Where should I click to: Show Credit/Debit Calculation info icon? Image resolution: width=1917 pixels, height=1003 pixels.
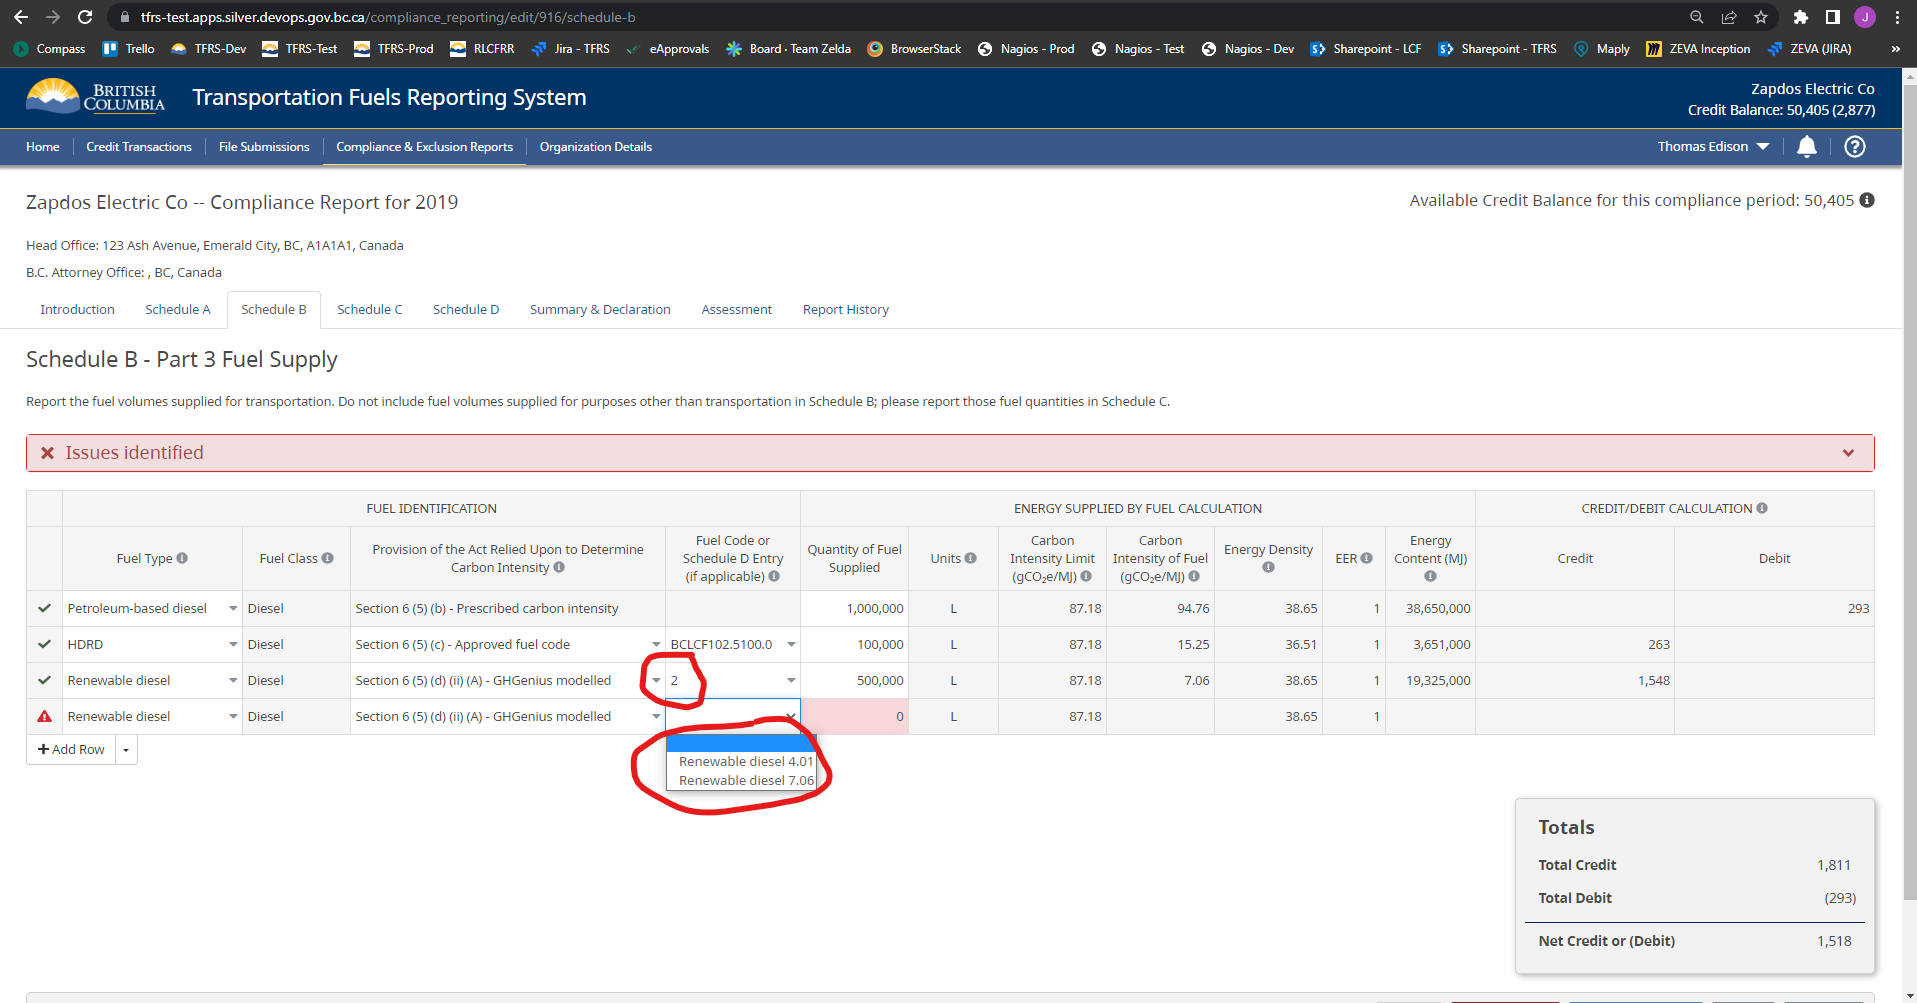pos(1762,508)
